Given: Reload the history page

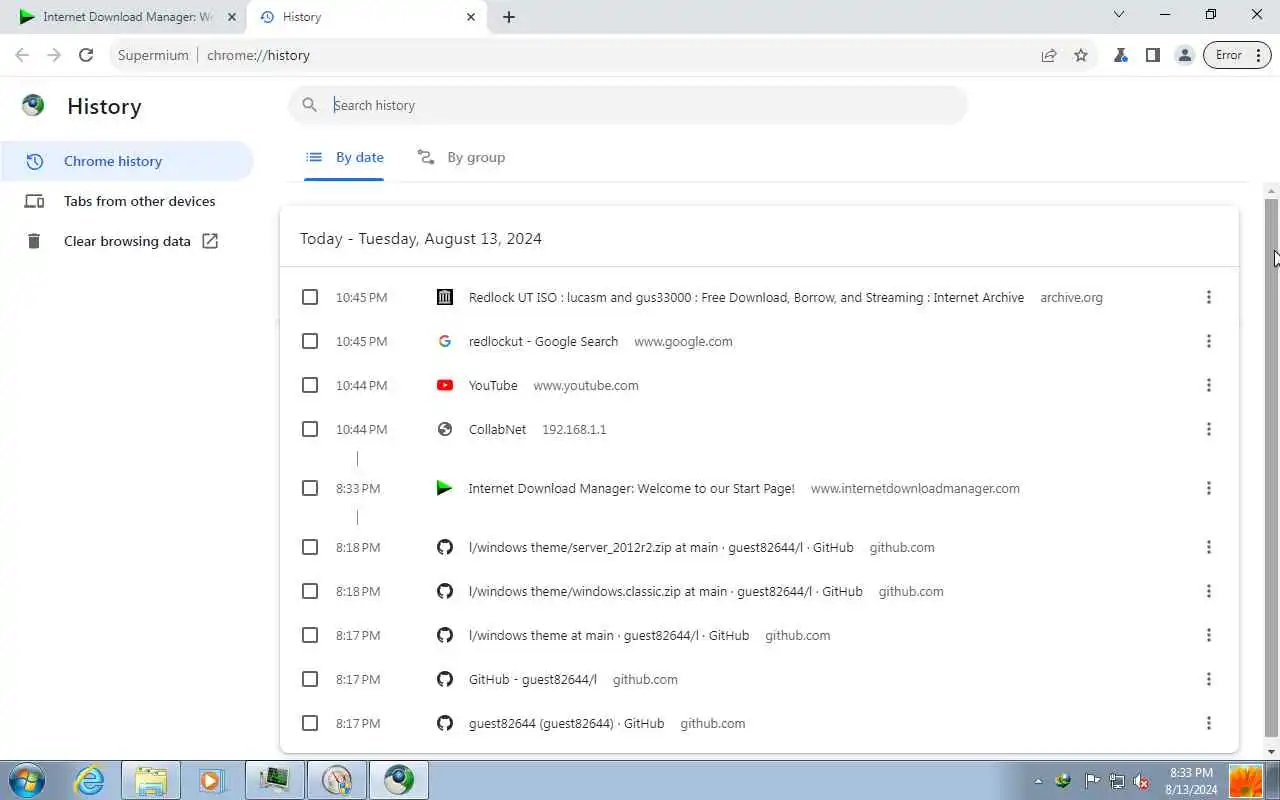Looking at the screenshot, I should click(86, 55).
